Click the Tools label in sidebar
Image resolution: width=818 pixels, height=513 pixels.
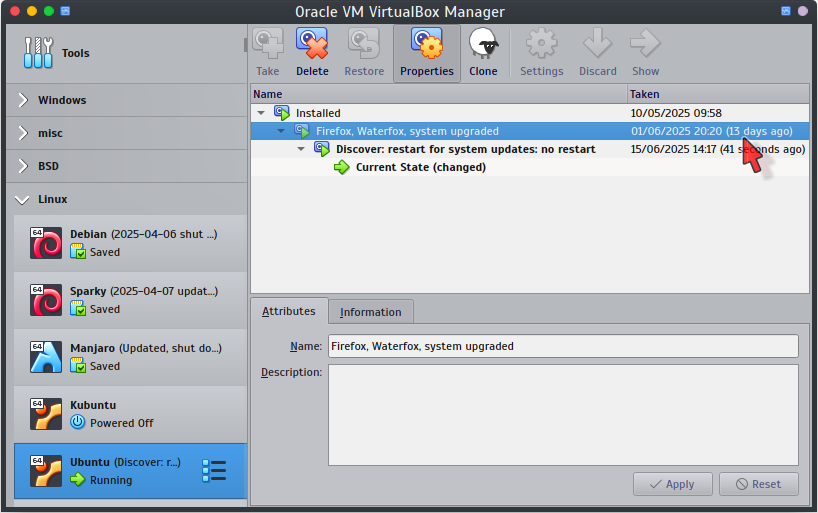[x=76, y=53]
